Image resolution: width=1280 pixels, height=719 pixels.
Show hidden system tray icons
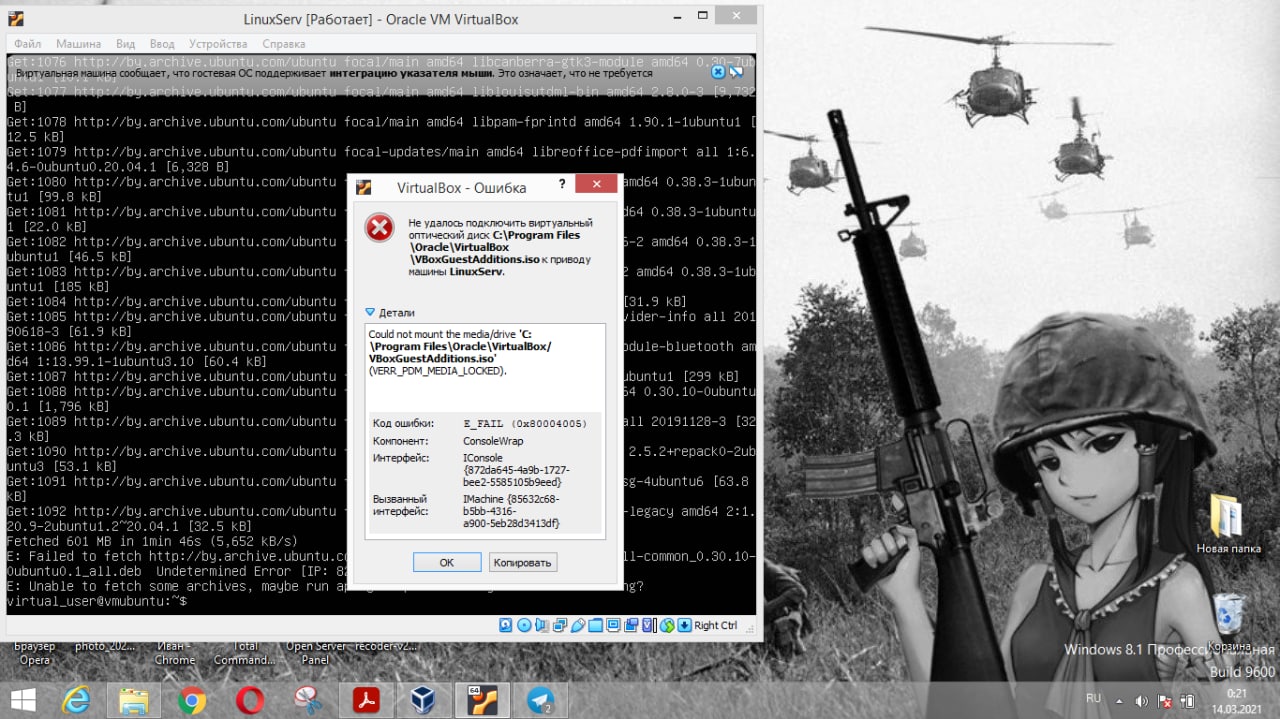point(1119,701)
